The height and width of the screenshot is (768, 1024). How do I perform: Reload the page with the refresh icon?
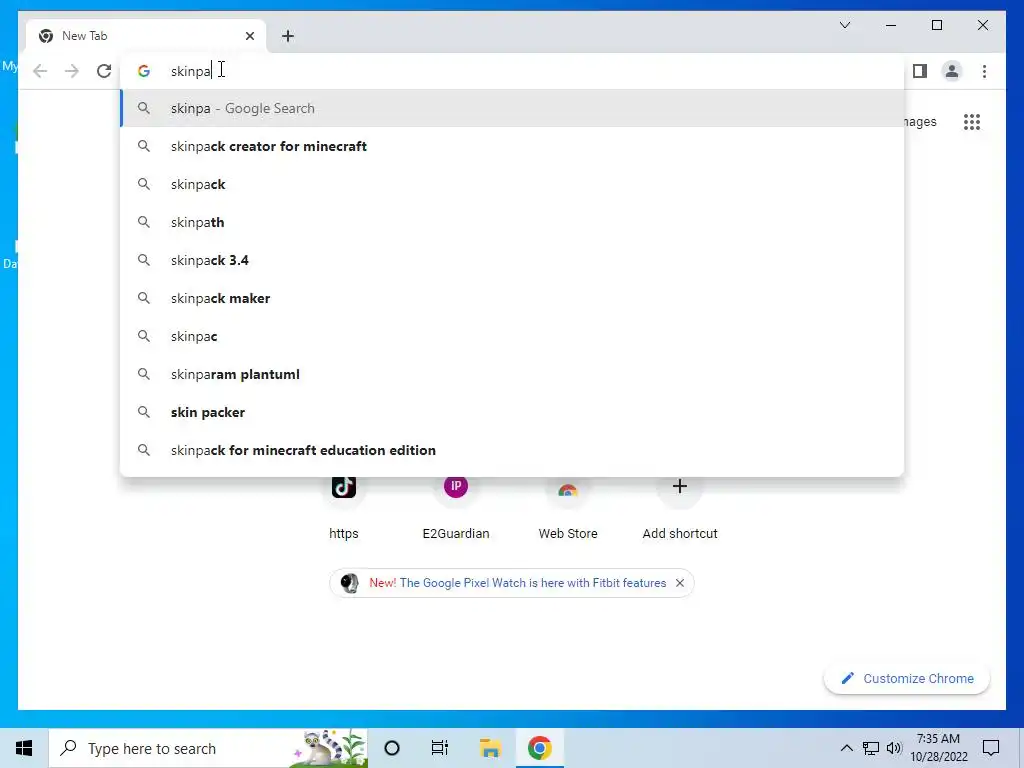tap(104, 71)
